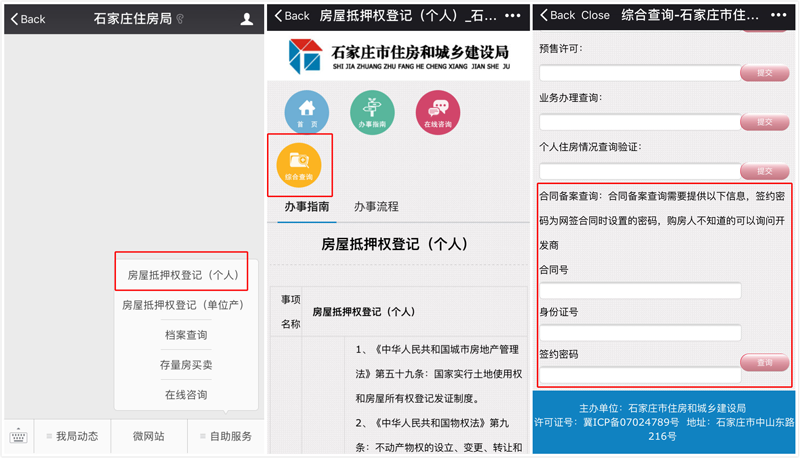Go Back from the 房屋抵押权登记 page

coord(292,16)
